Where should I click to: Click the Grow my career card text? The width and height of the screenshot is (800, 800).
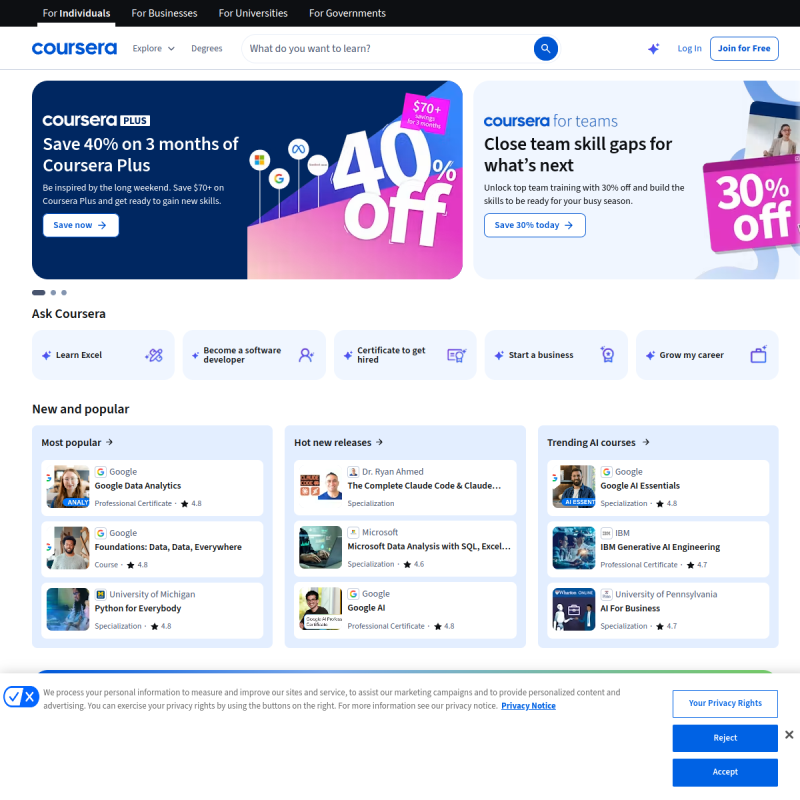(691, 355)
